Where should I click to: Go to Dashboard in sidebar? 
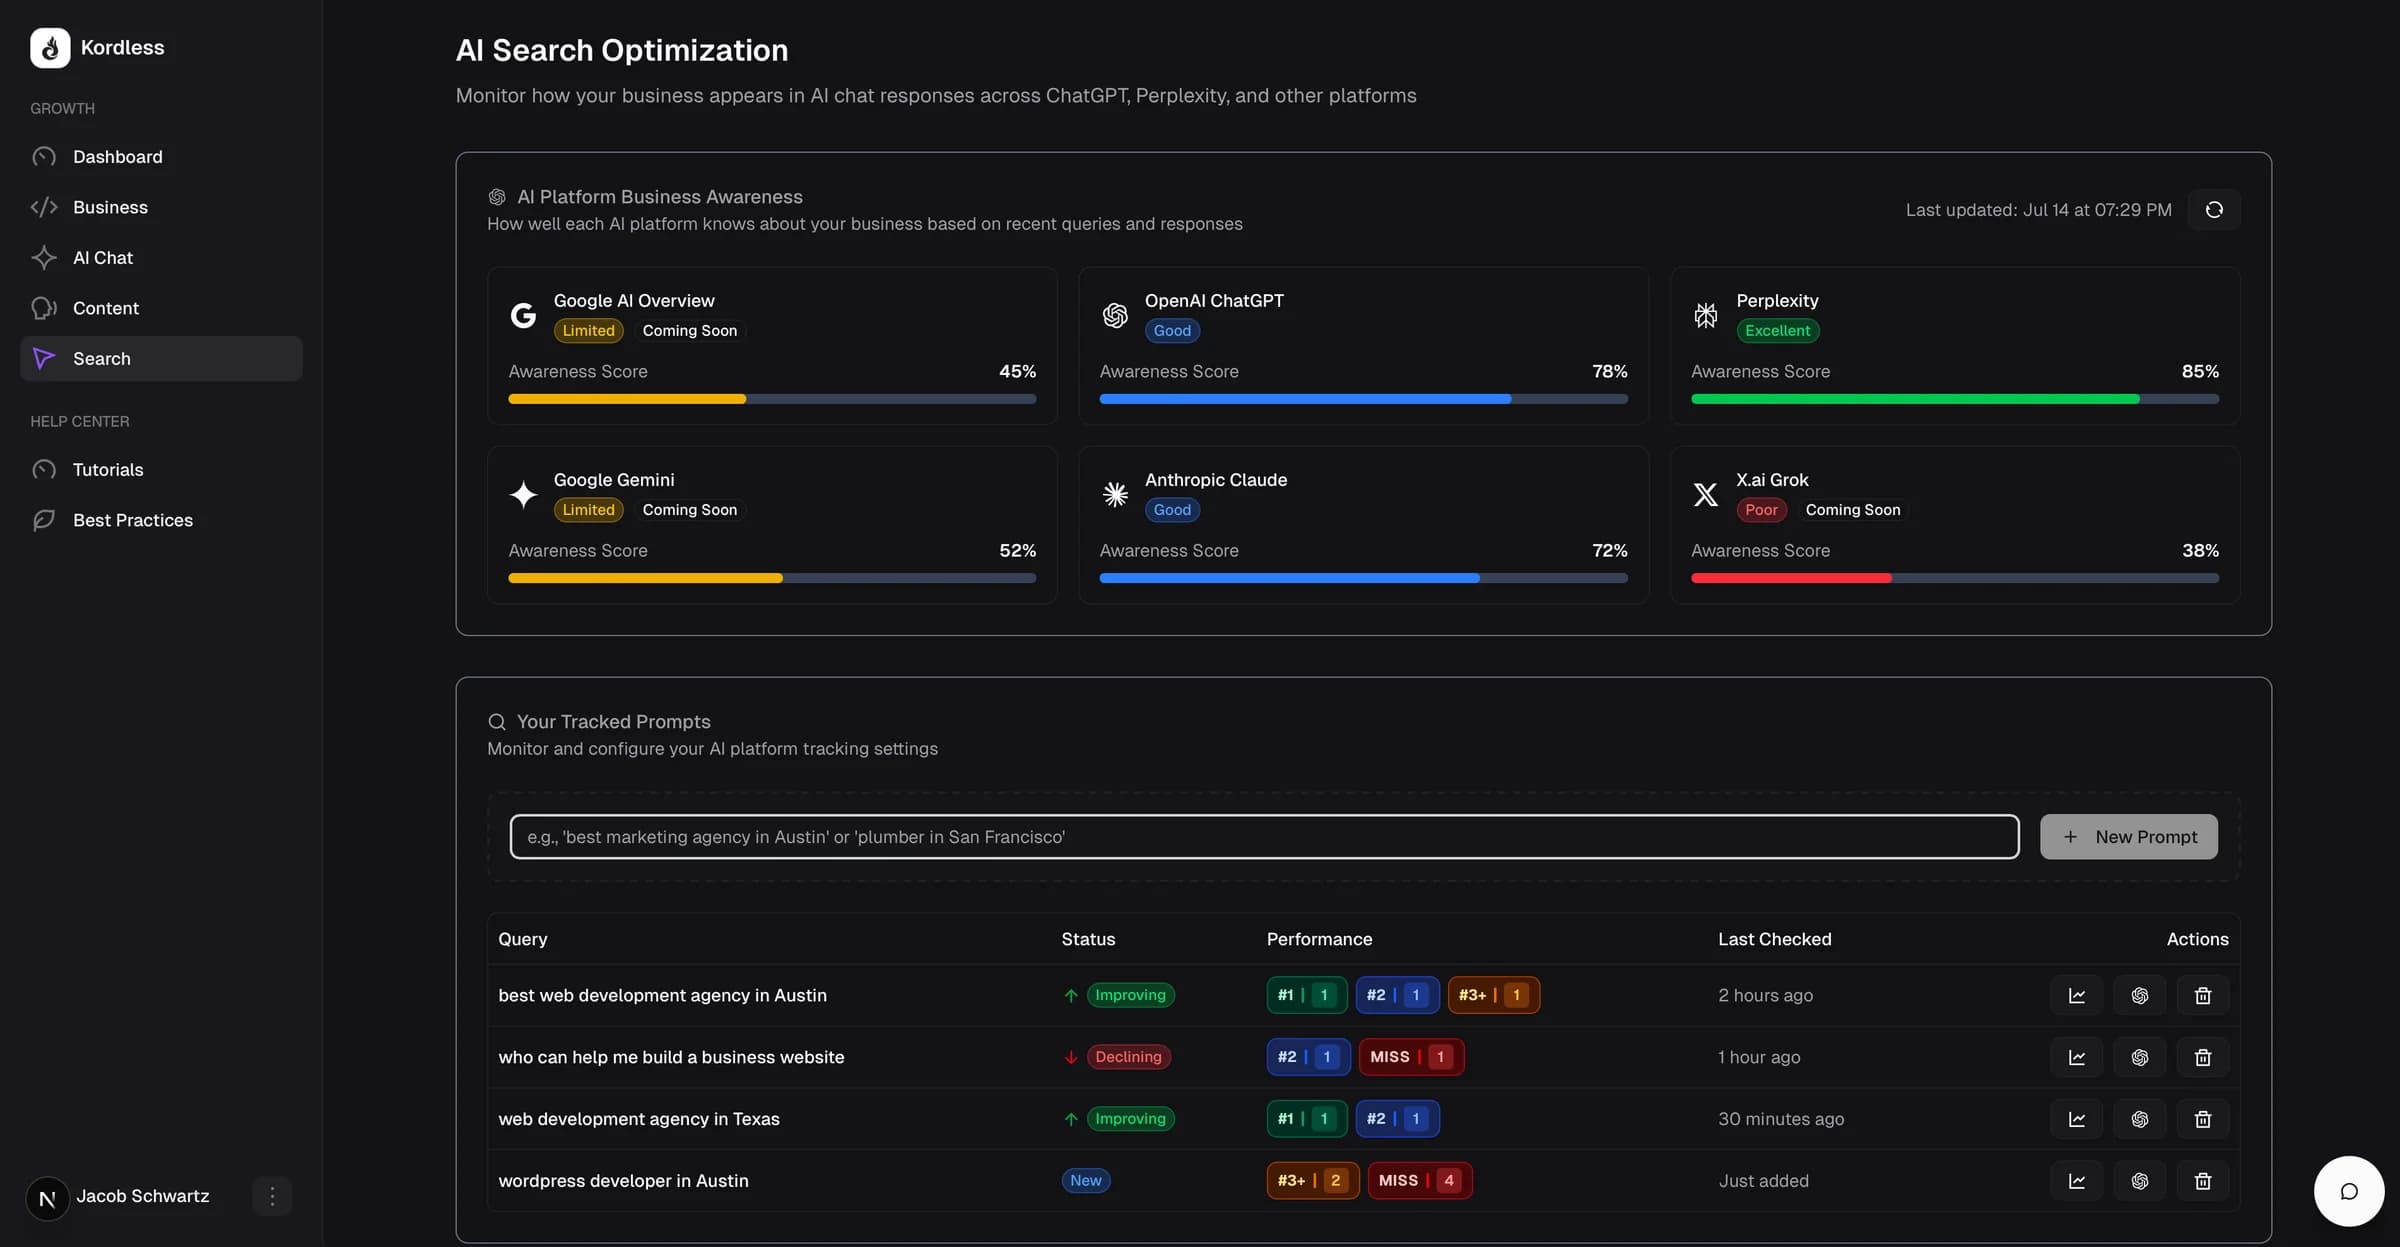(117, 157)
